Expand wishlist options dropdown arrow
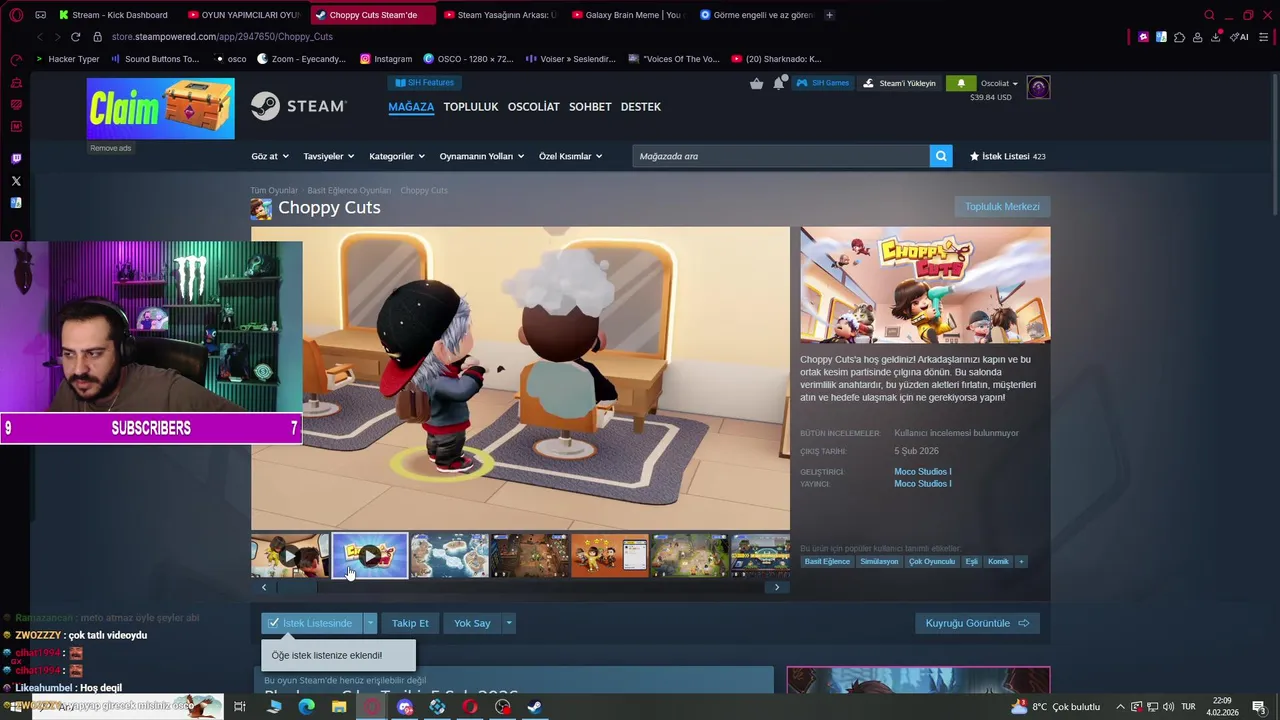Screen dimensions: 1280x720 [370, 623]
